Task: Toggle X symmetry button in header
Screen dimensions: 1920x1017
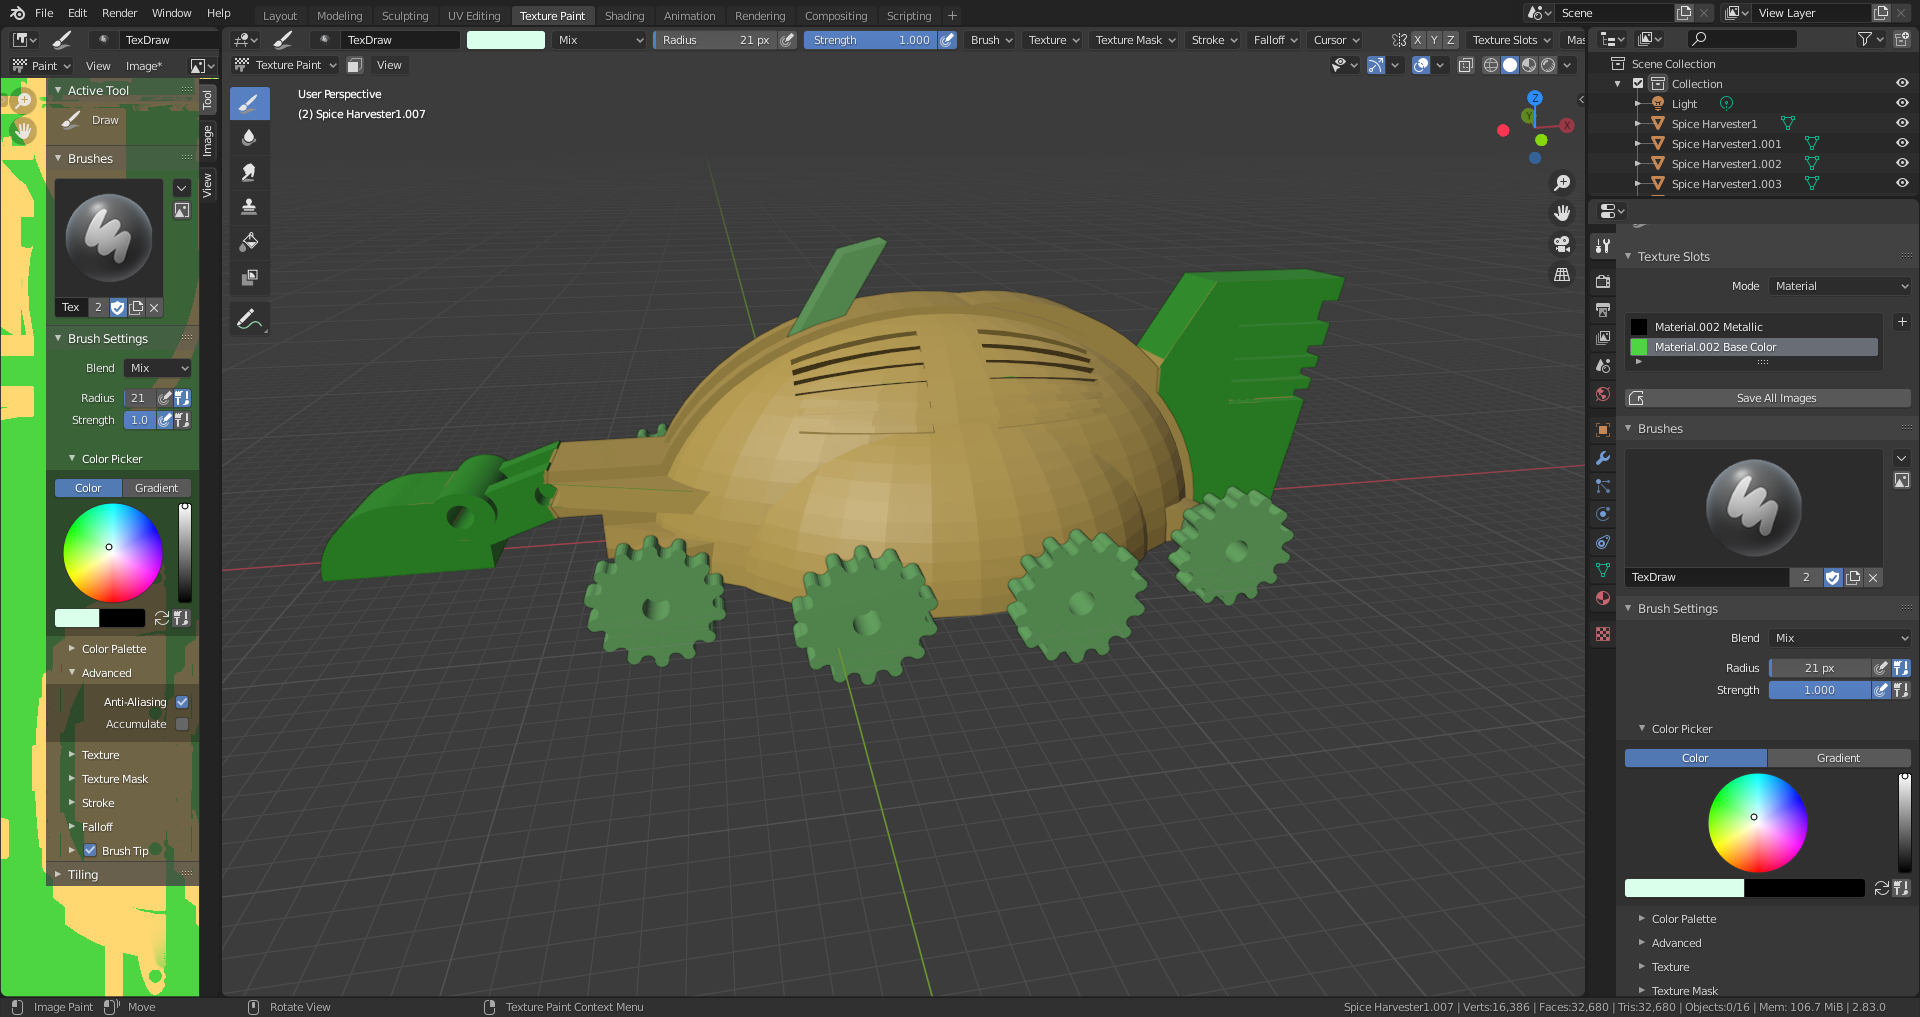Action: pos(1417,40)
